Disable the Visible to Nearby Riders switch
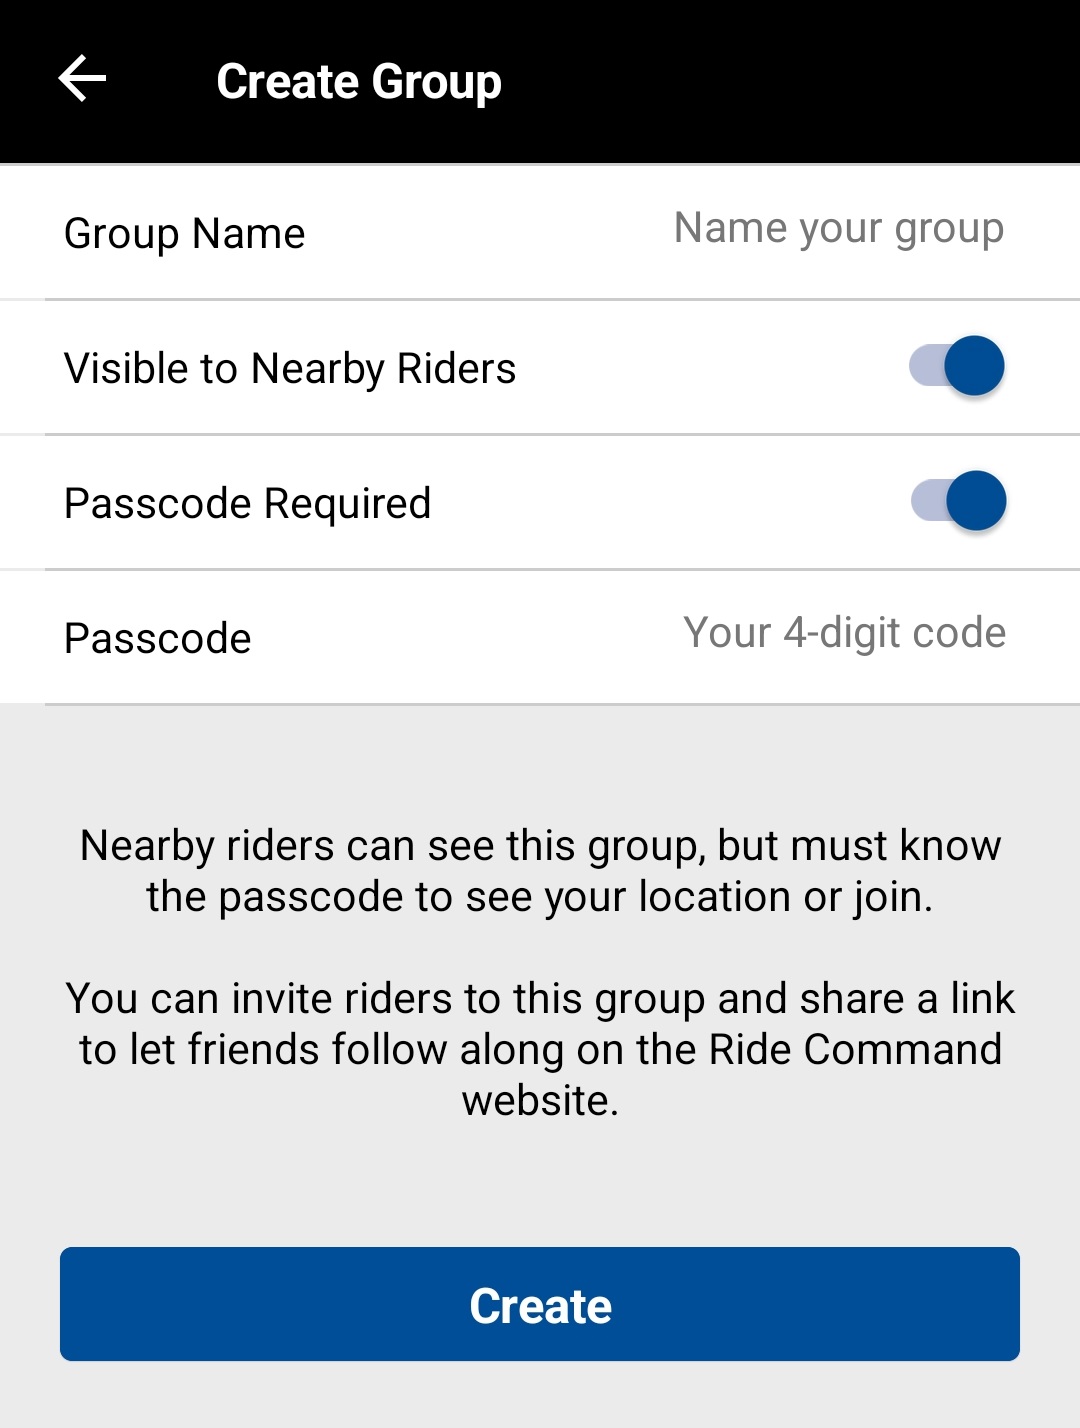Screen dimensions: 1080x1428 tap(957, 366)
